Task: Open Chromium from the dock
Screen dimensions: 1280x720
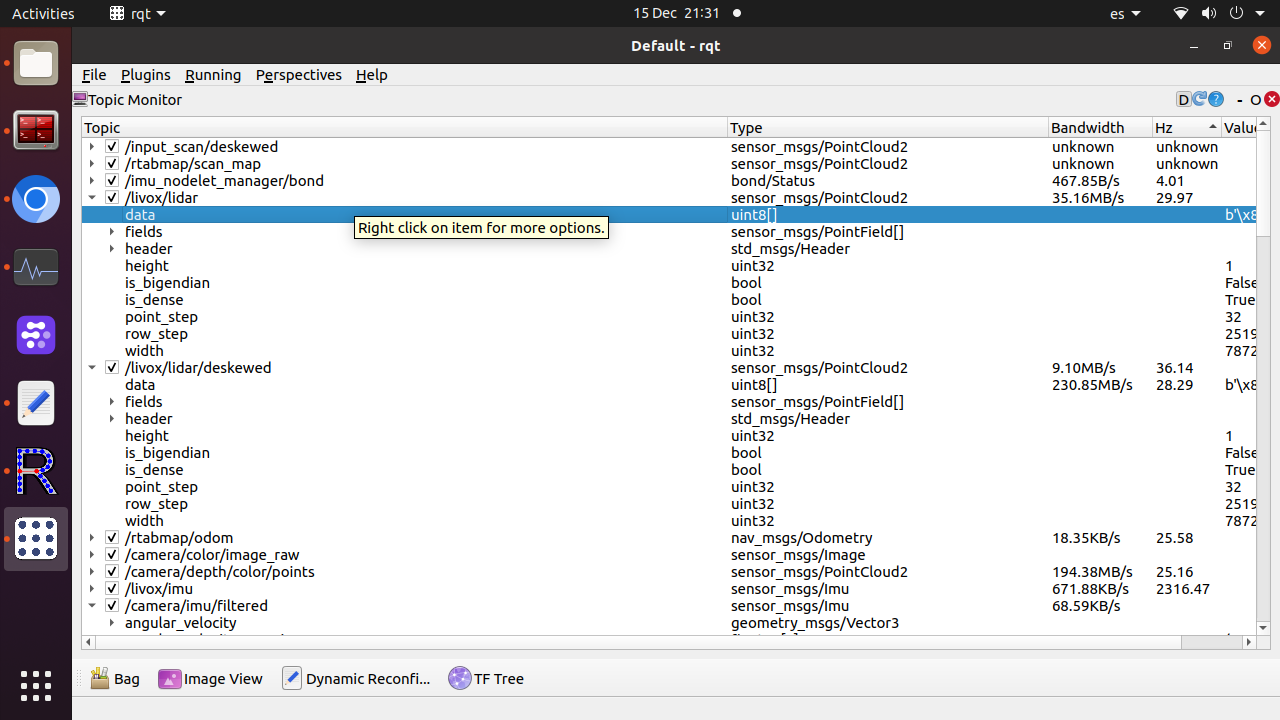Action: (36, 200)
